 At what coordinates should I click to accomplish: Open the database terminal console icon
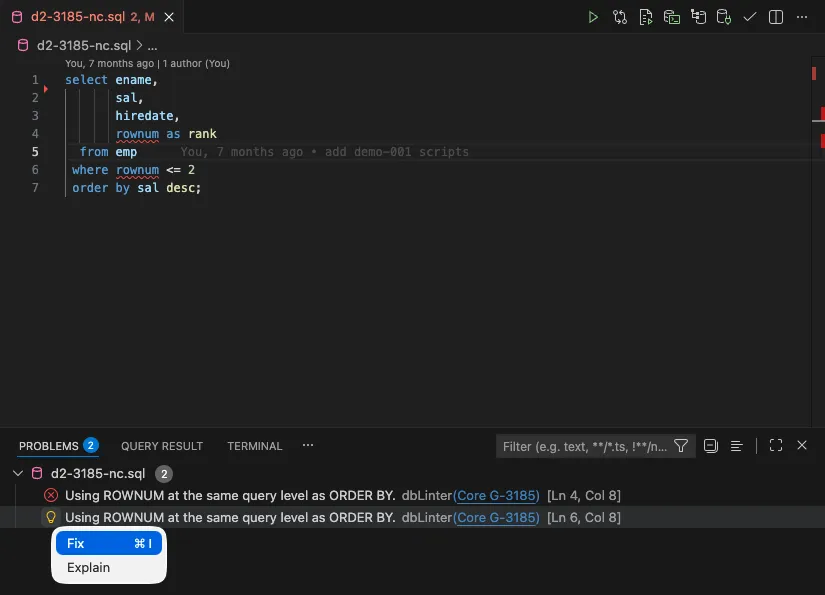(672, 17)
